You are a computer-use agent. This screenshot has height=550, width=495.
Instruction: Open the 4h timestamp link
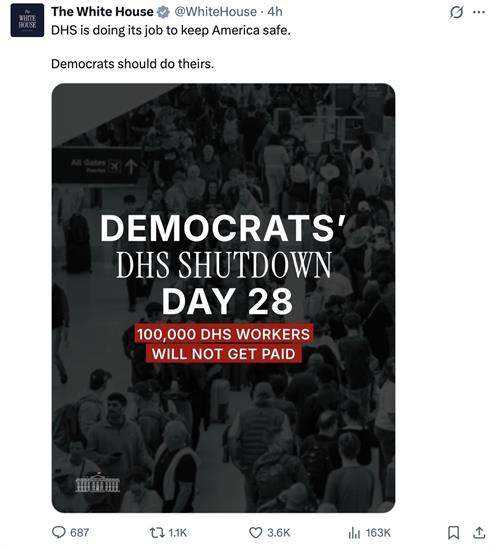tap(275, 12)
